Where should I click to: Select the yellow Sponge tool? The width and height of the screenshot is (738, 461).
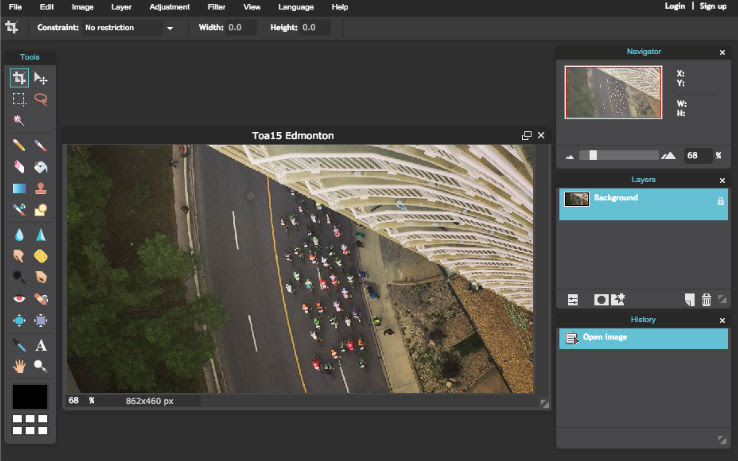40,256
